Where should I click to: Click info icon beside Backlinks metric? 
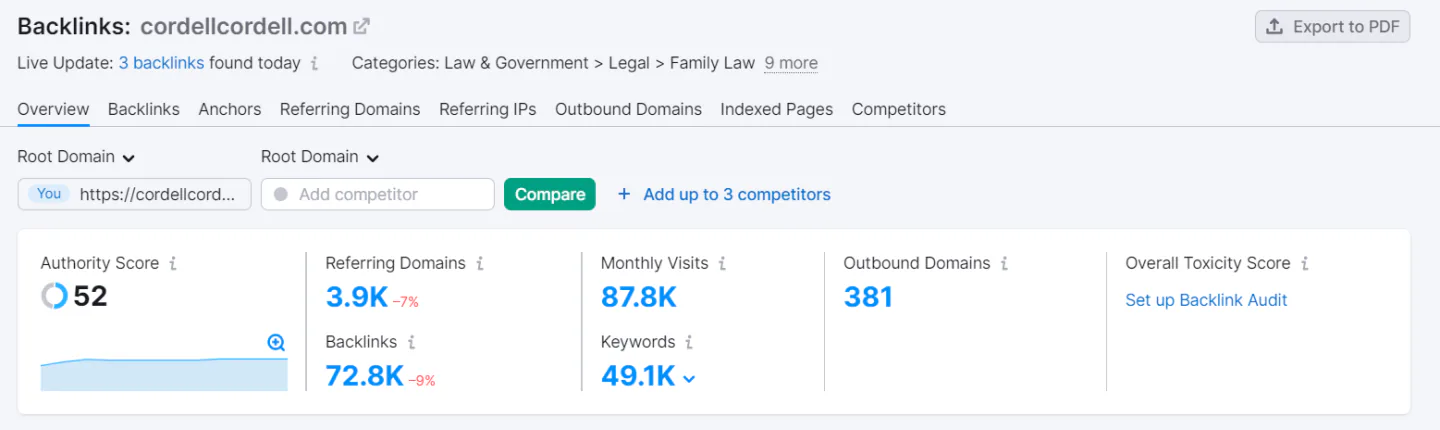pyautogui.click(x=411, y=342)
